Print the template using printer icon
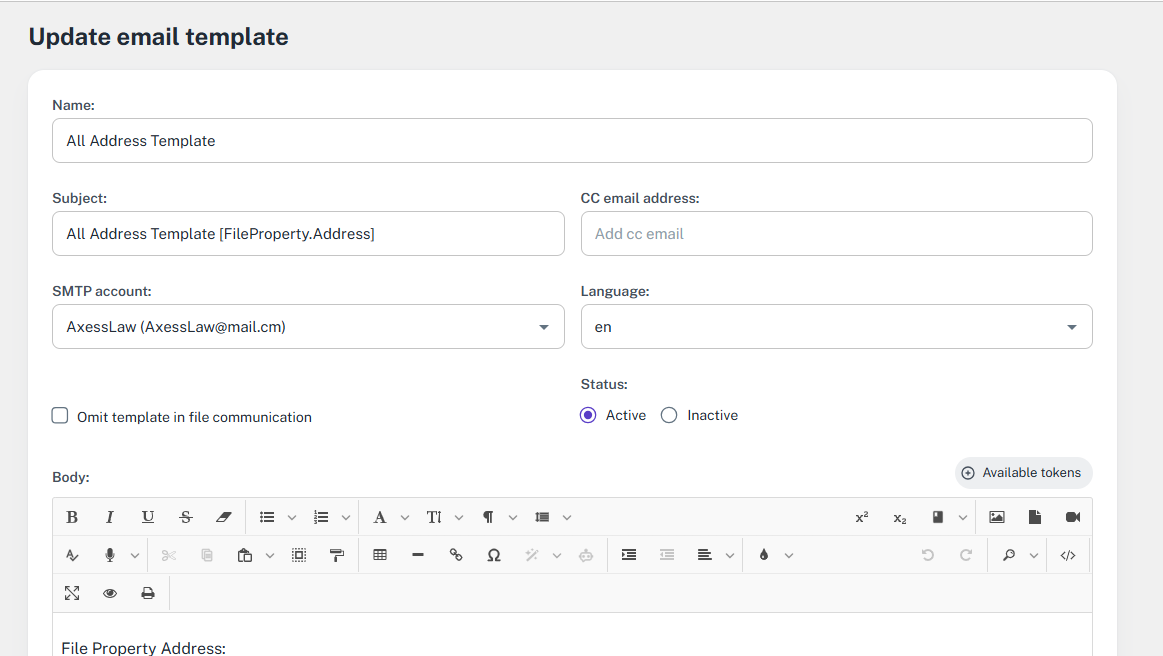 click(148, 593)
